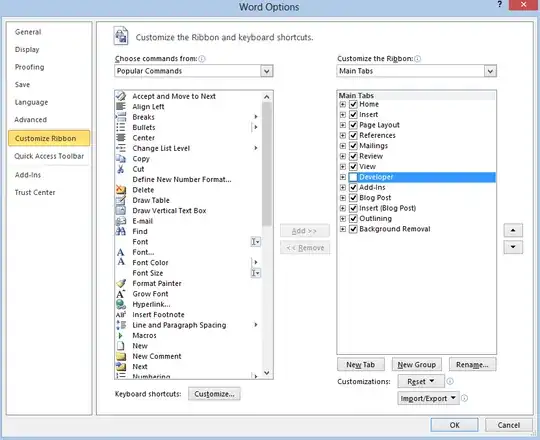This screenshot has width=540, height=440.
Task: Expand the Home tab tree node
Action: [x=343, y=104]
